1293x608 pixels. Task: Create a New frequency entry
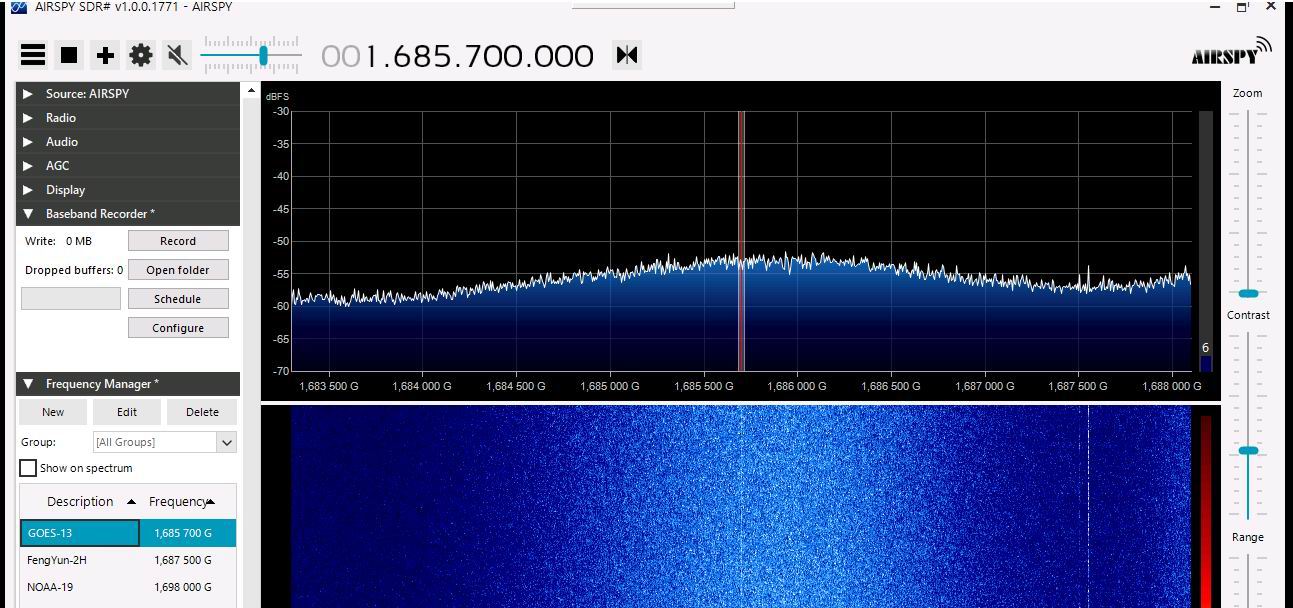(x=53, y=412)
